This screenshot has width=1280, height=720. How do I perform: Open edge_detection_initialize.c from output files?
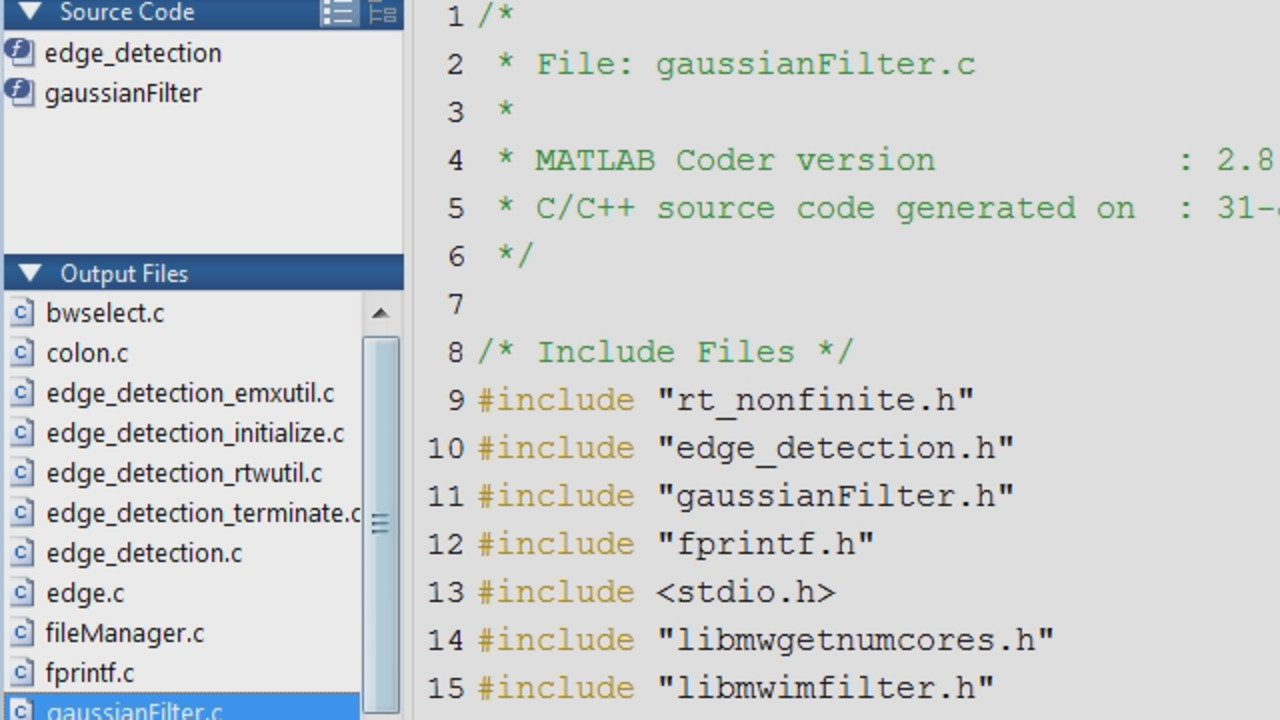[195, 433]
